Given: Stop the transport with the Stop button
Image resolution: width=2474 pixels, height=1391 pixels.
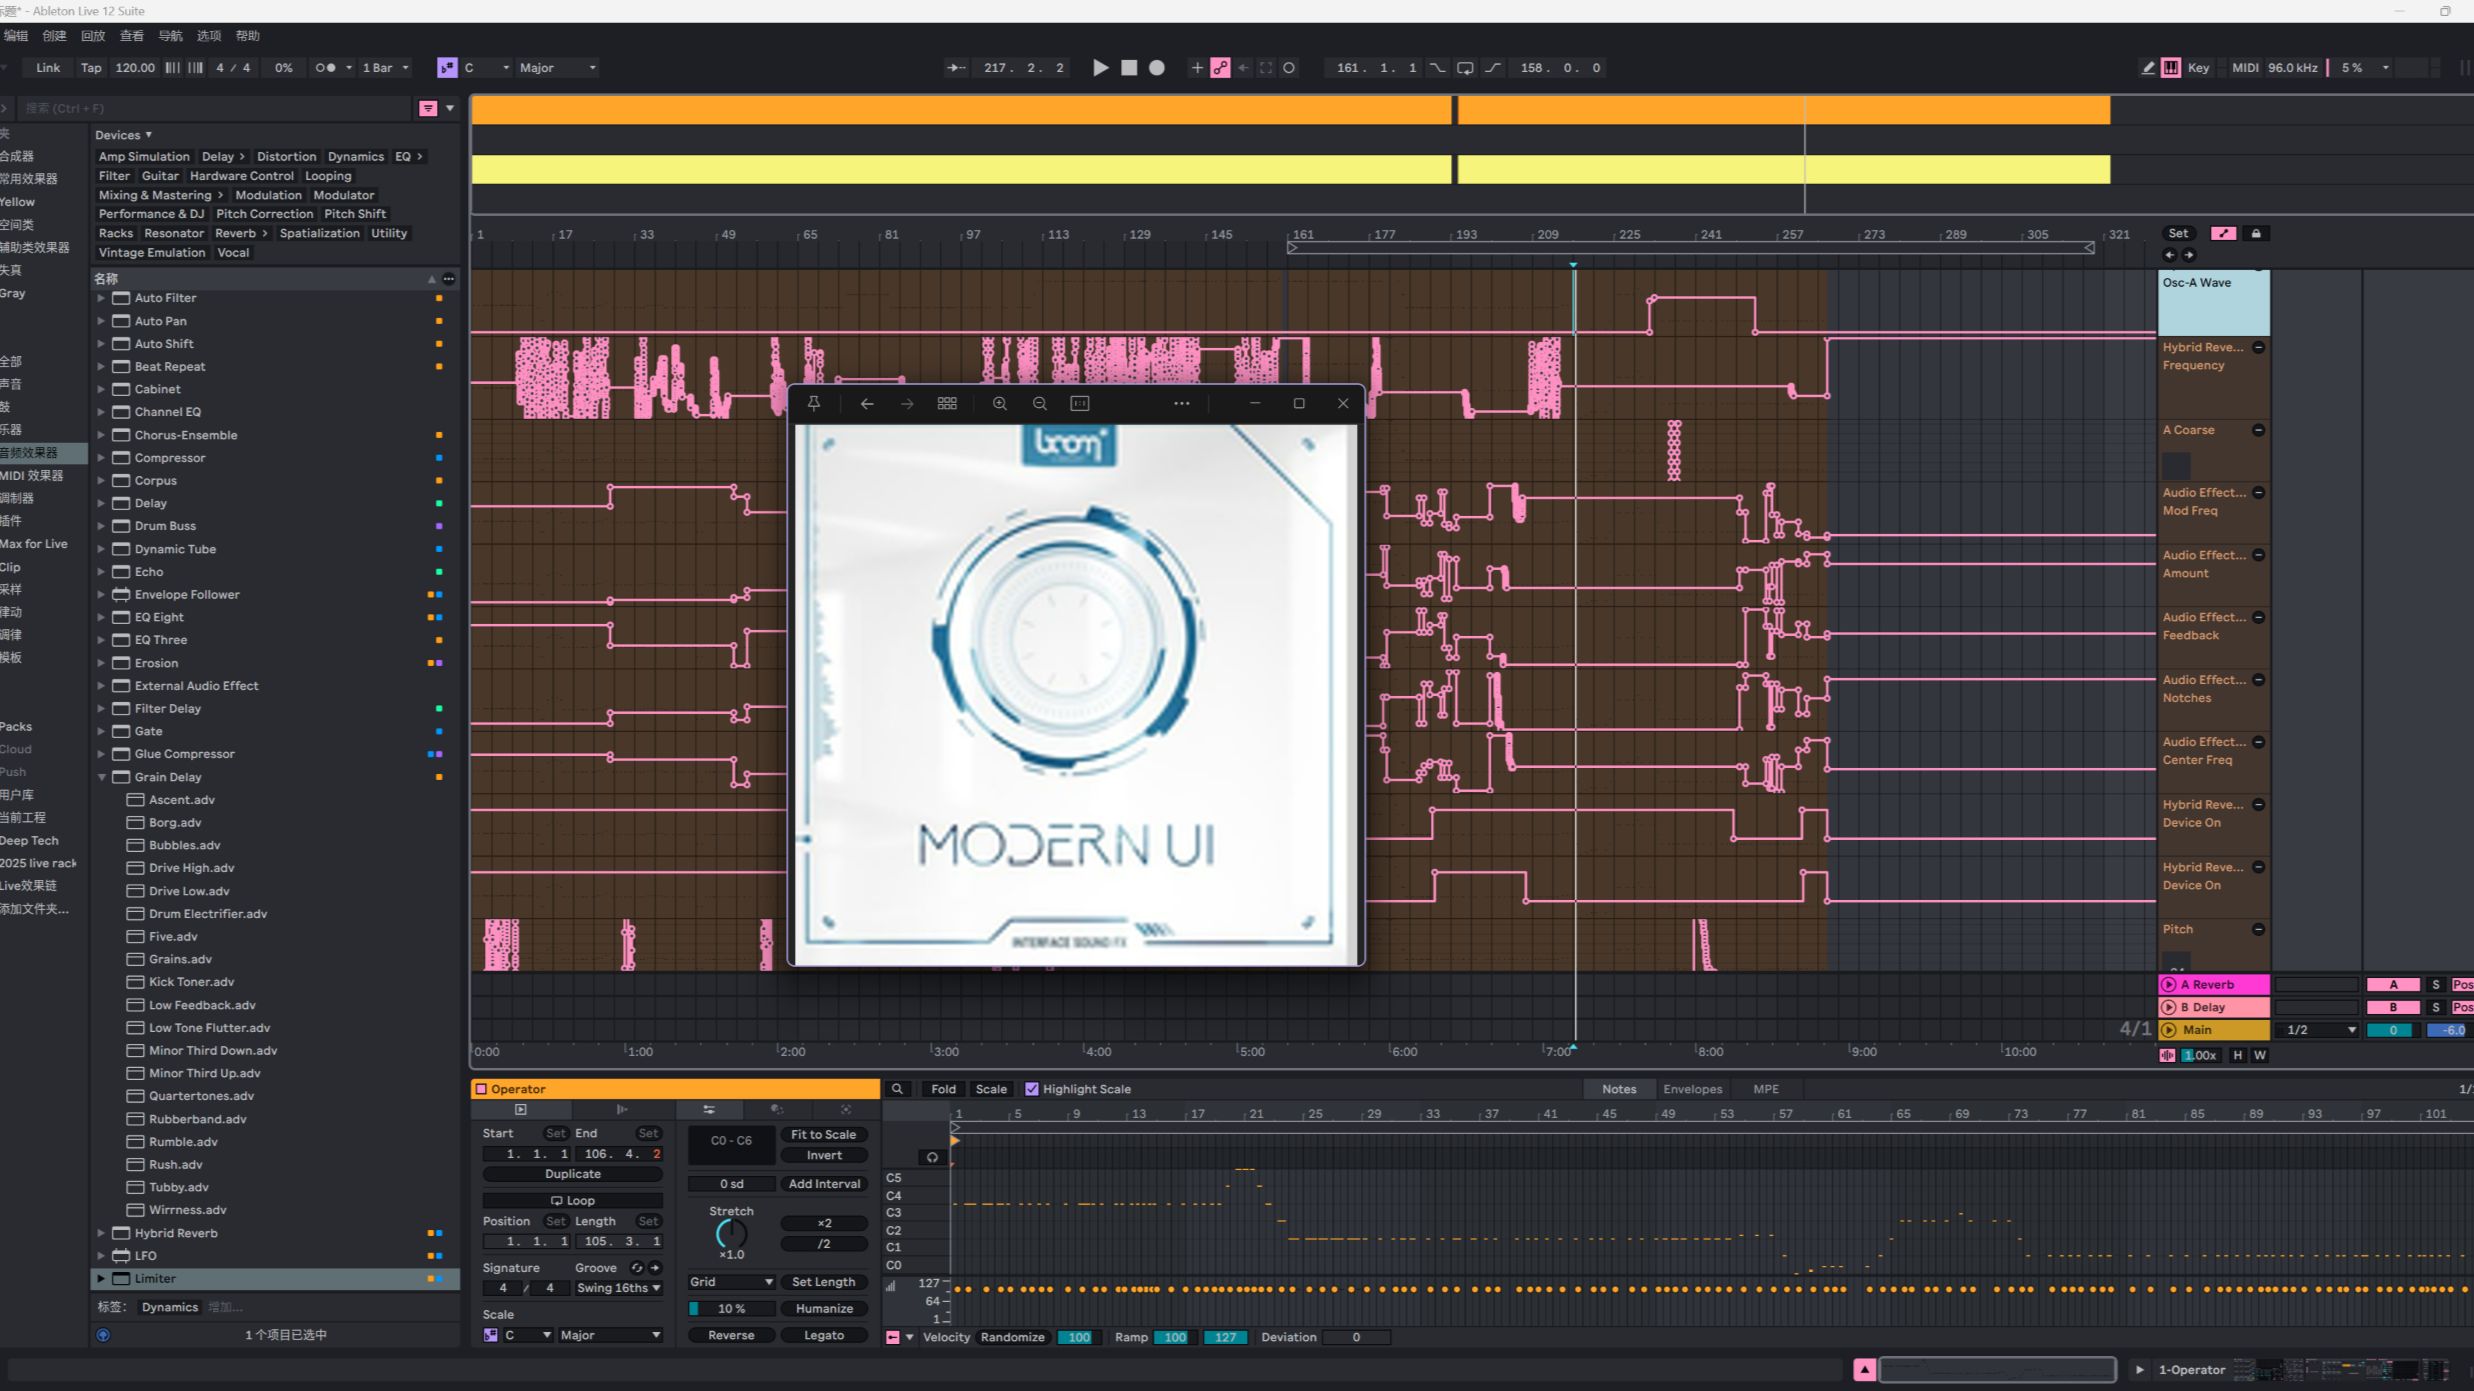Looking at the screenshot, I should 1129,68.
